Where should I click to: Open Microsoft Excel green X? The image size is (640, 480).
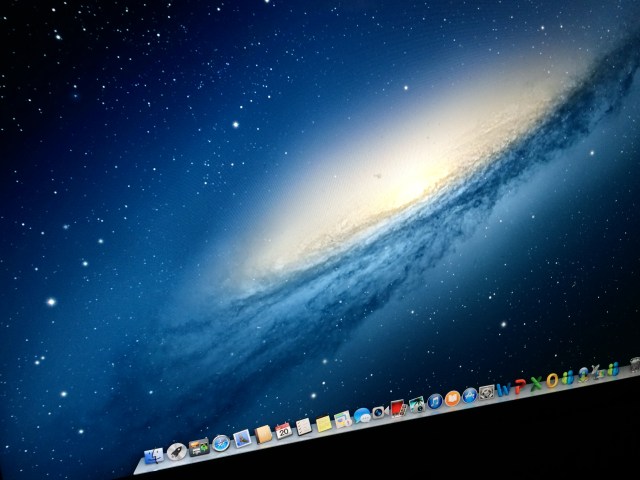(x=536, y=381)
